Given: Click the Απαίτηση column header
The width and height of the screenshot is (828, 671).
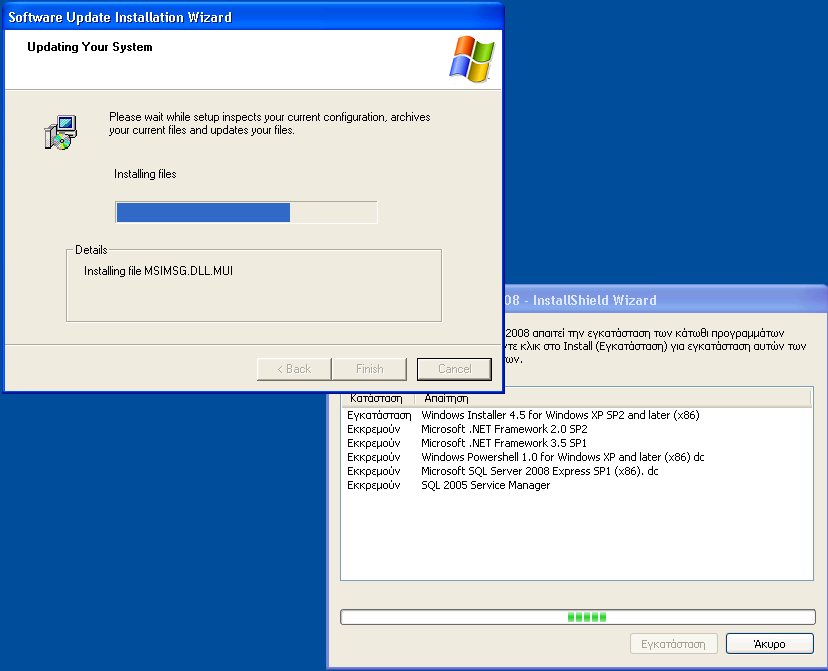Looking at the screenshot, I should [613, 398].
